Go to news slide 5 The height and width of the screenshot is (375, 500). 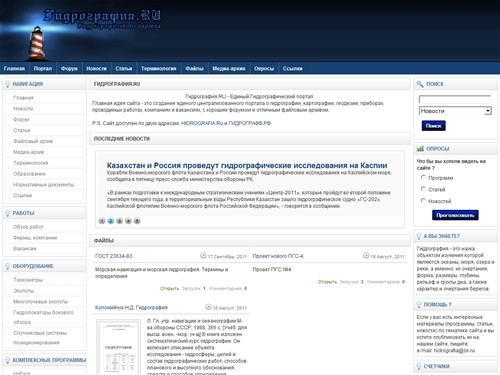click(137, 221)
